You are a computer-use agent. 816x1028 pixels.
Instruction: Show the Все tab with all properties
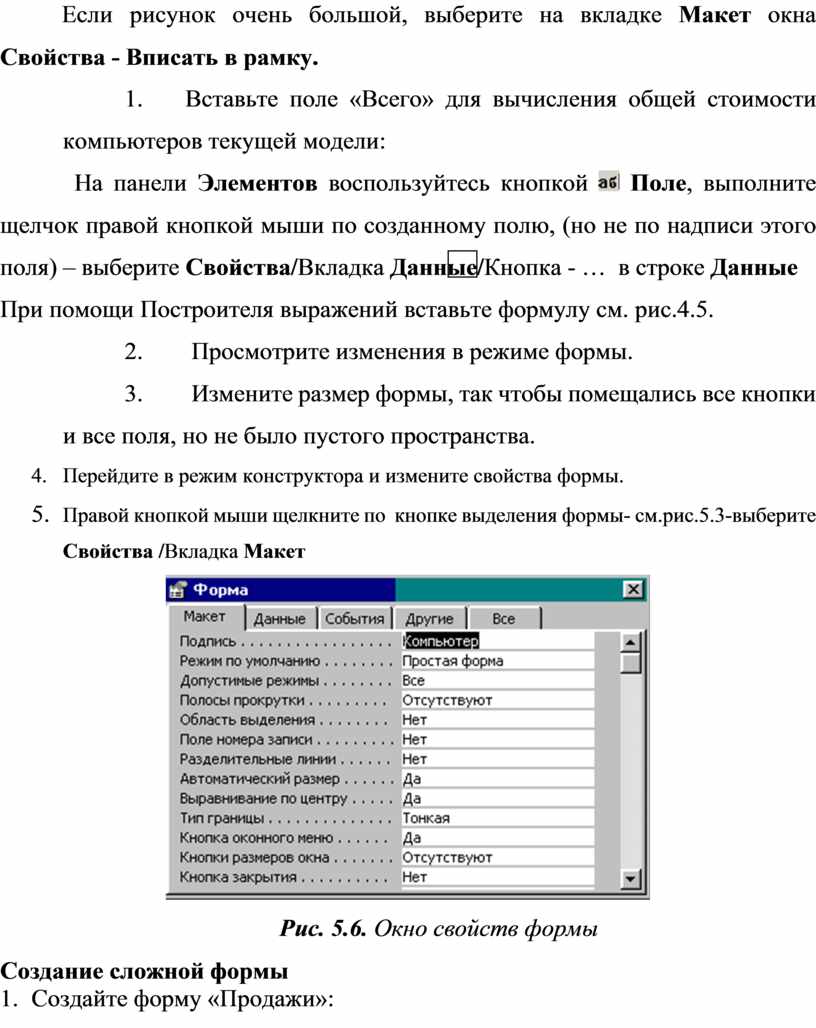pyautogui.click(x=504, y=619)
